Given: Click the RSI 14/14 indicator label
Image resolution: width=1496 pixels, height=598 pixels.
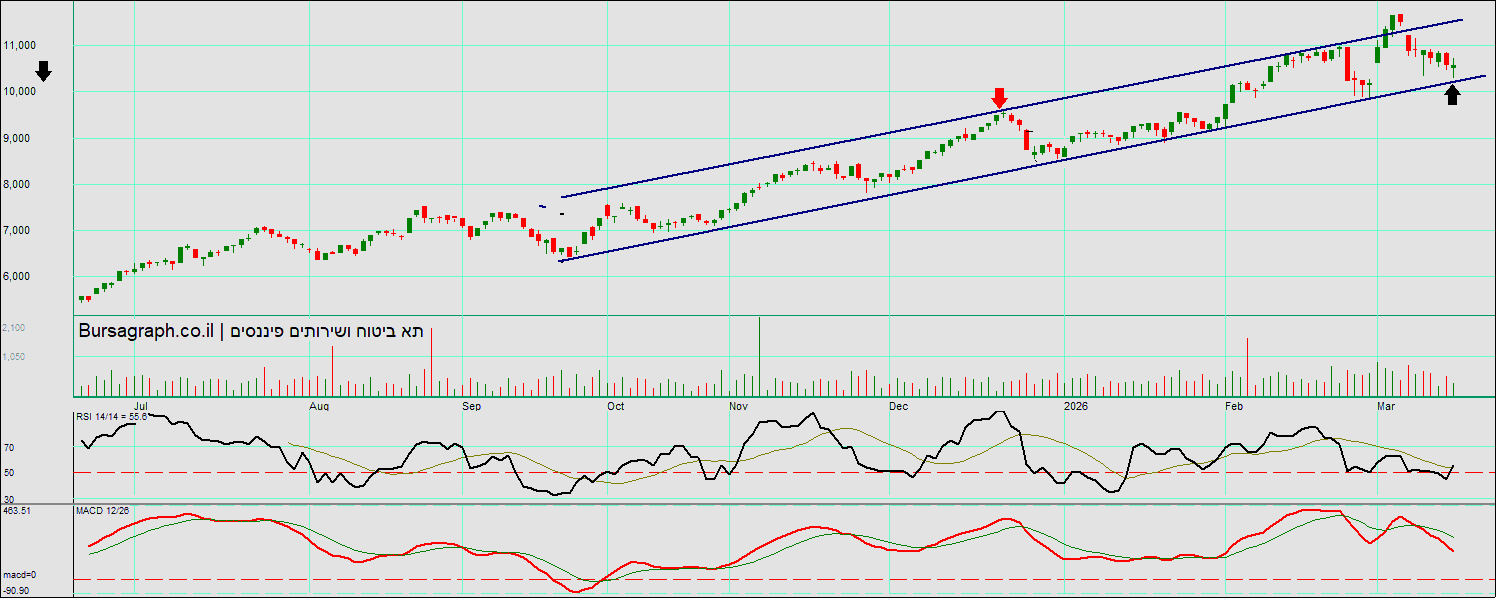Looking at the screenshot, I should click(112, 416).
